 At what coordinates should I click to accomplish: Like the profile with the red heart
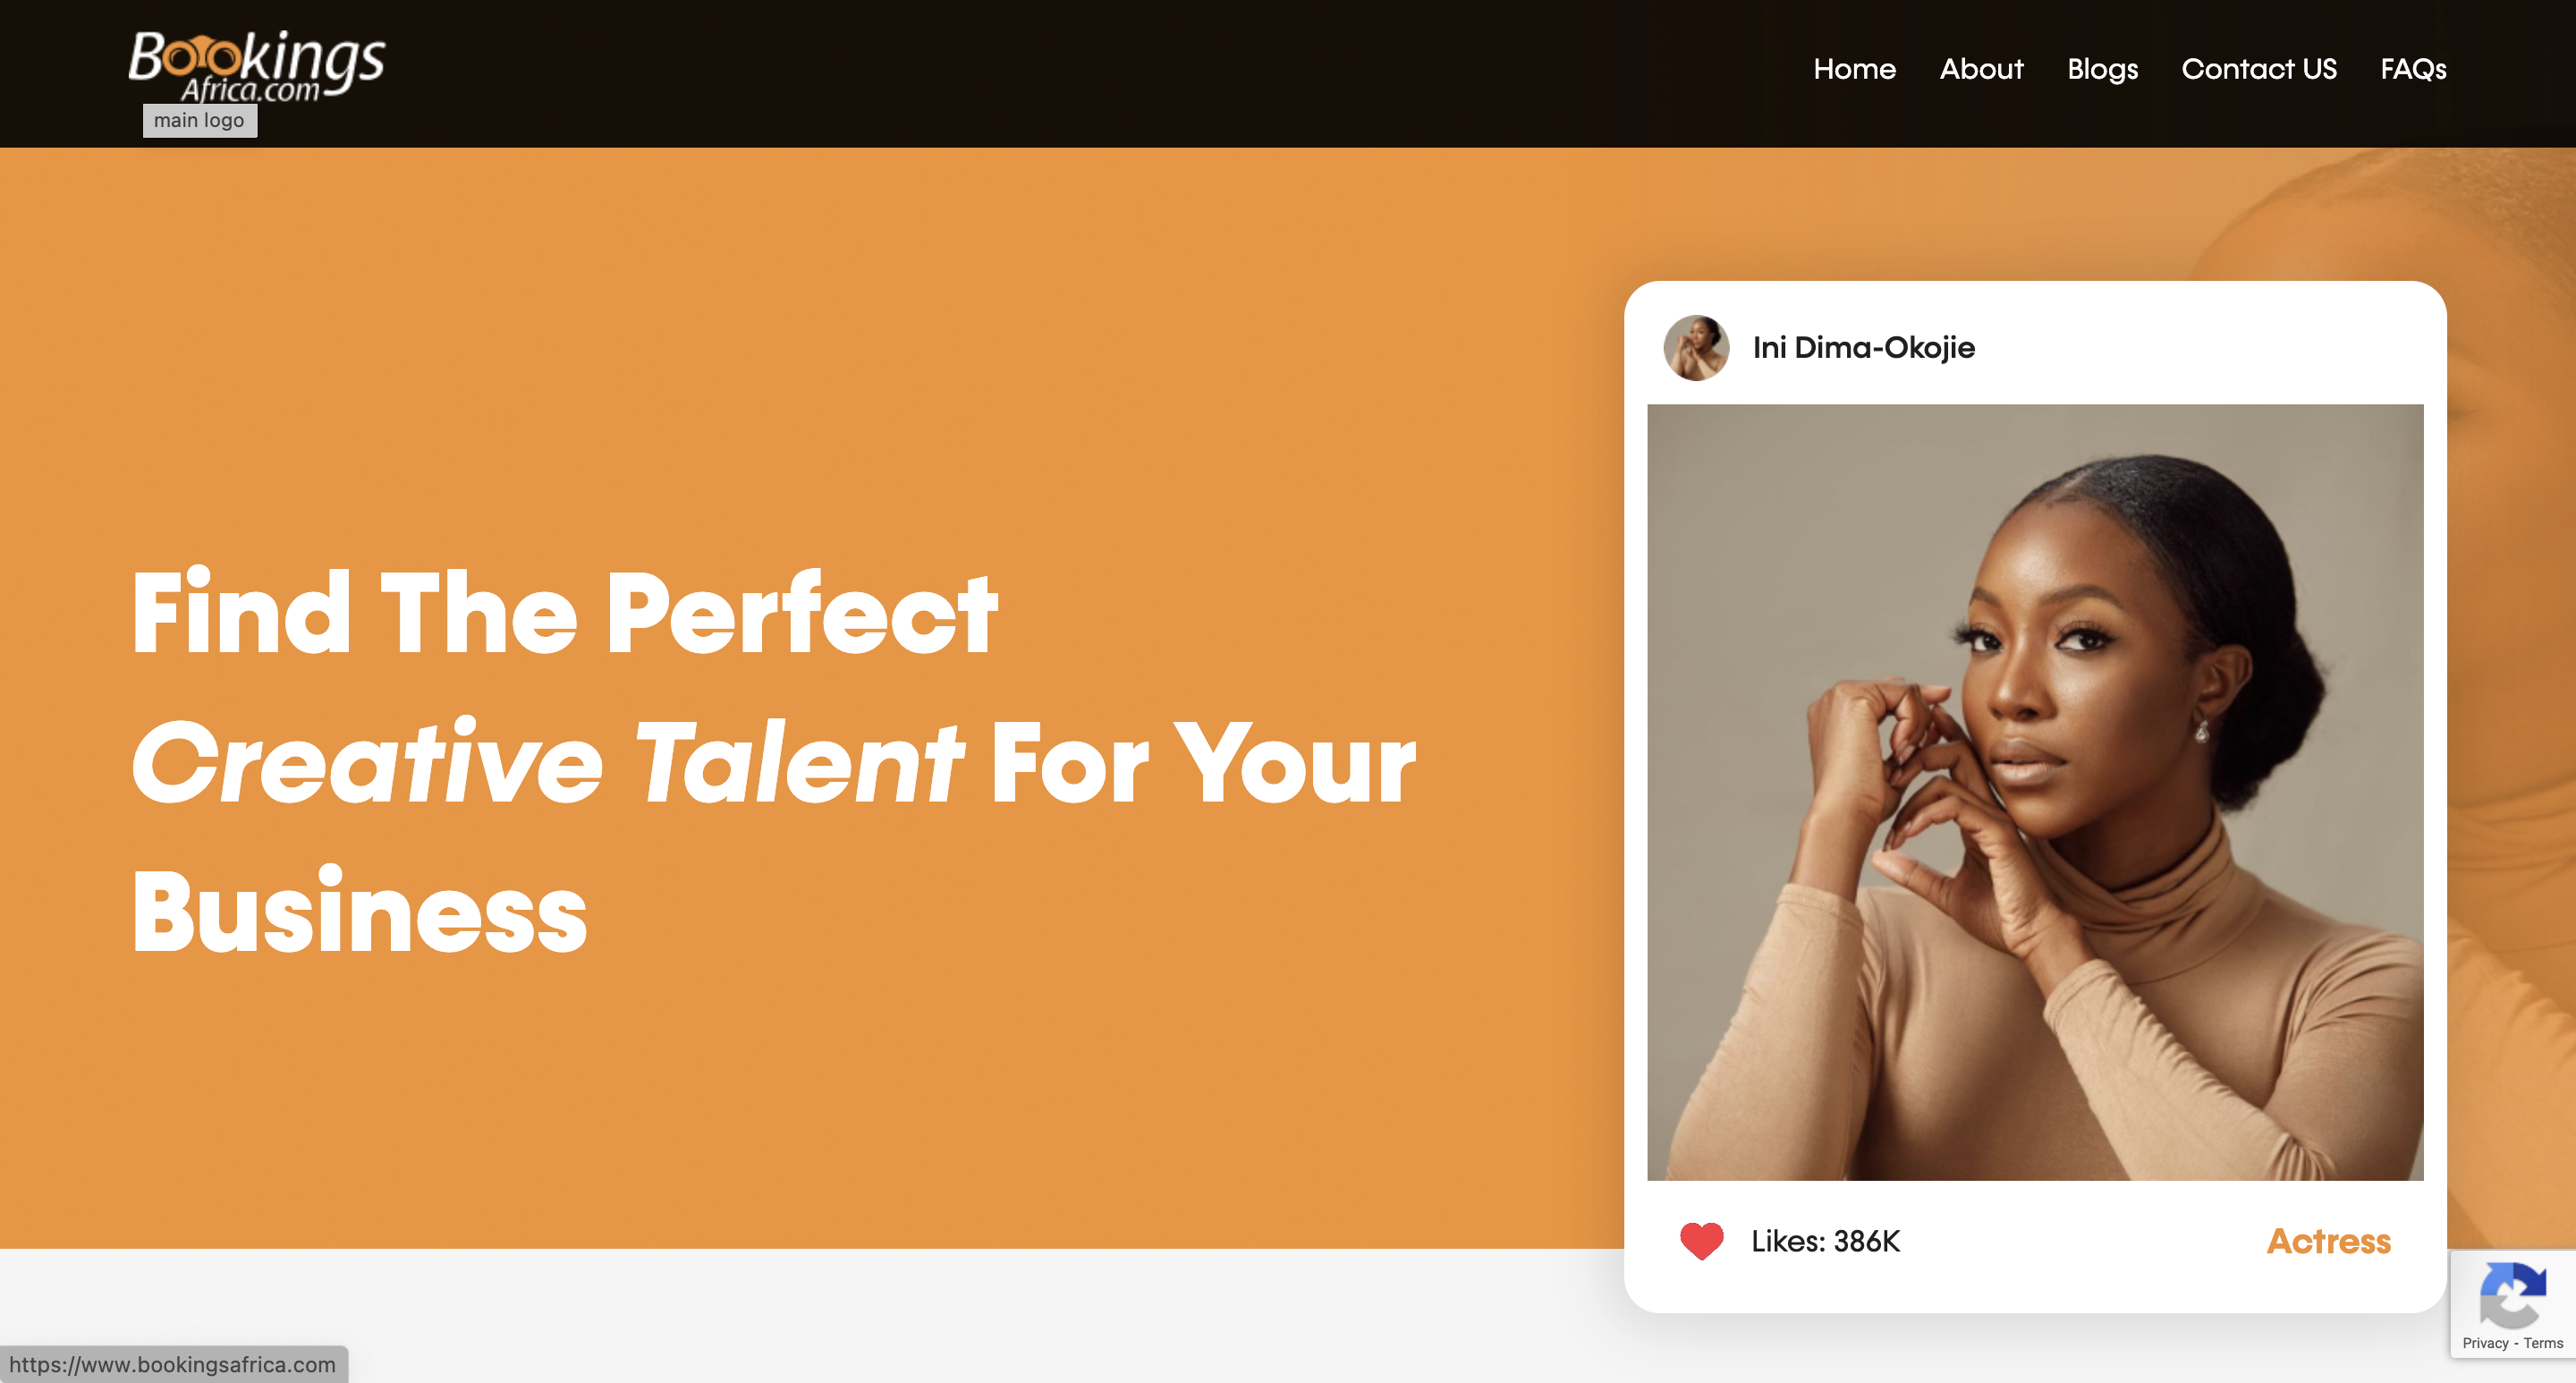tap(1701, 1241)
